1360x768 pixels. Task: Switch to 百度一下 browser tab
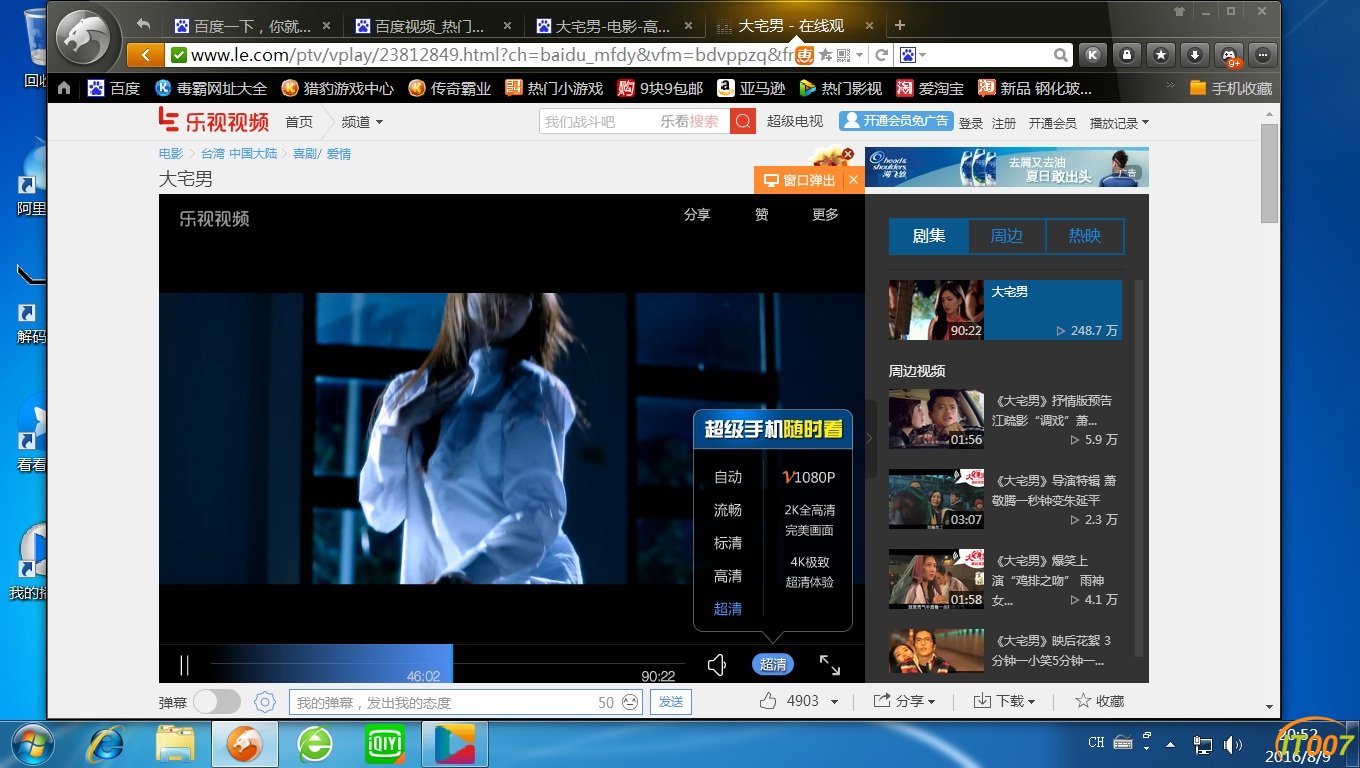(x=252, y=26)
